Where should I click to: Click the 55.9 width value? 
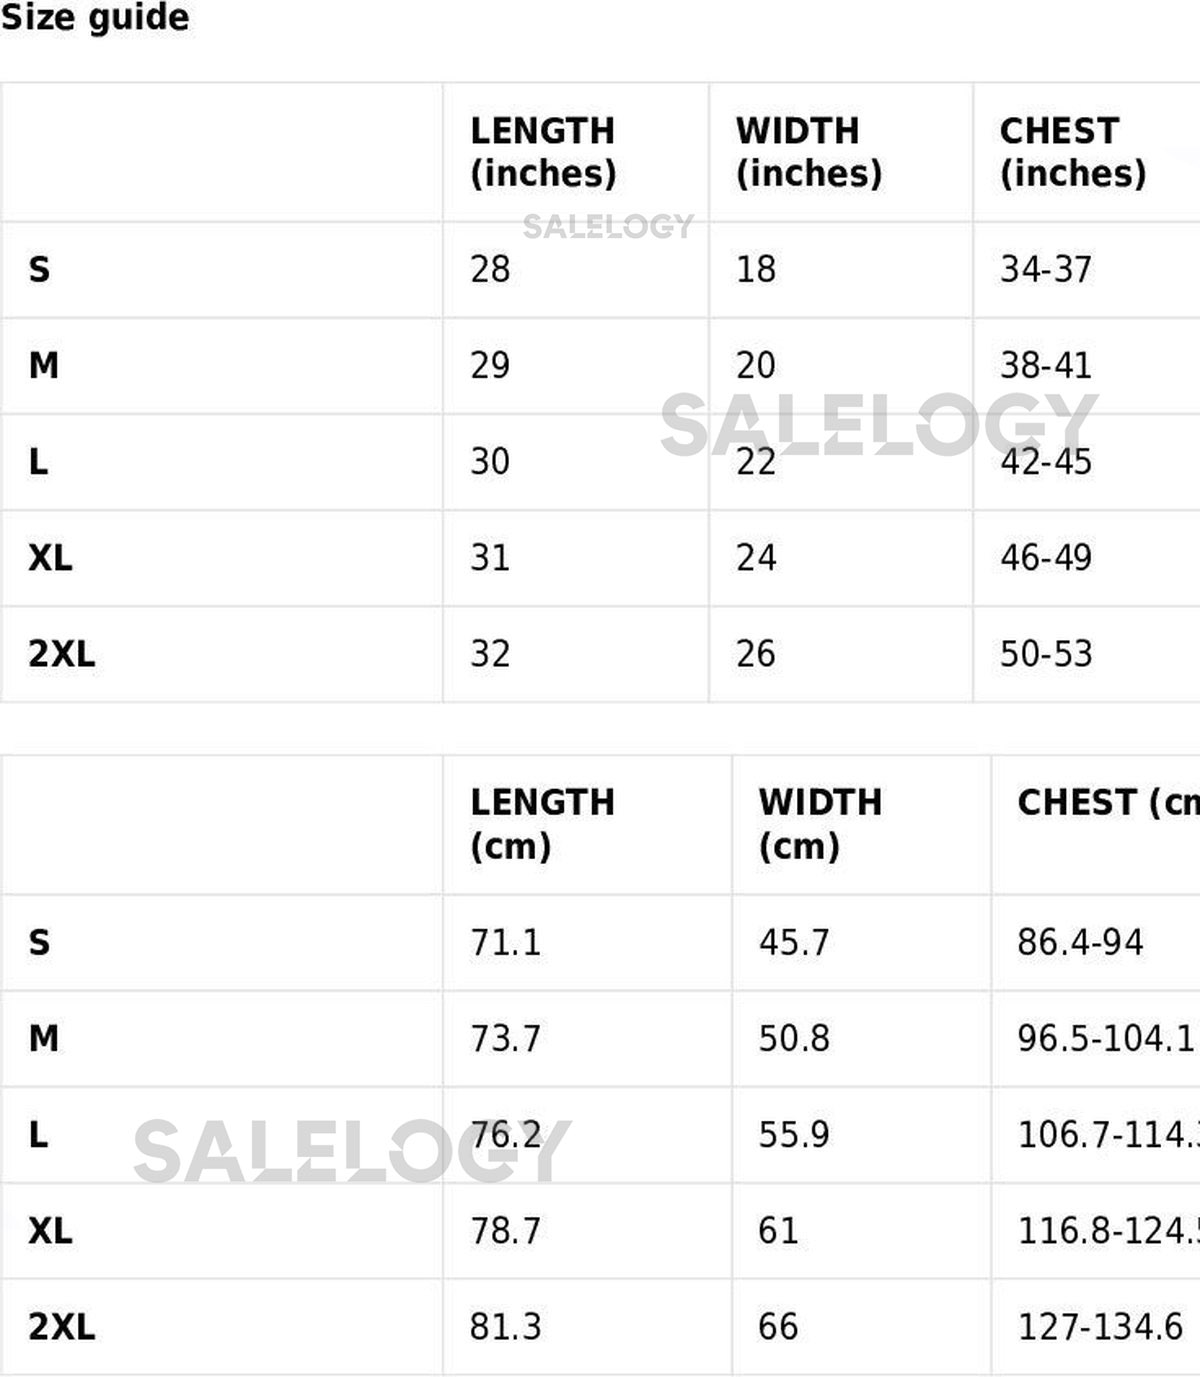tap(794, 1134)
